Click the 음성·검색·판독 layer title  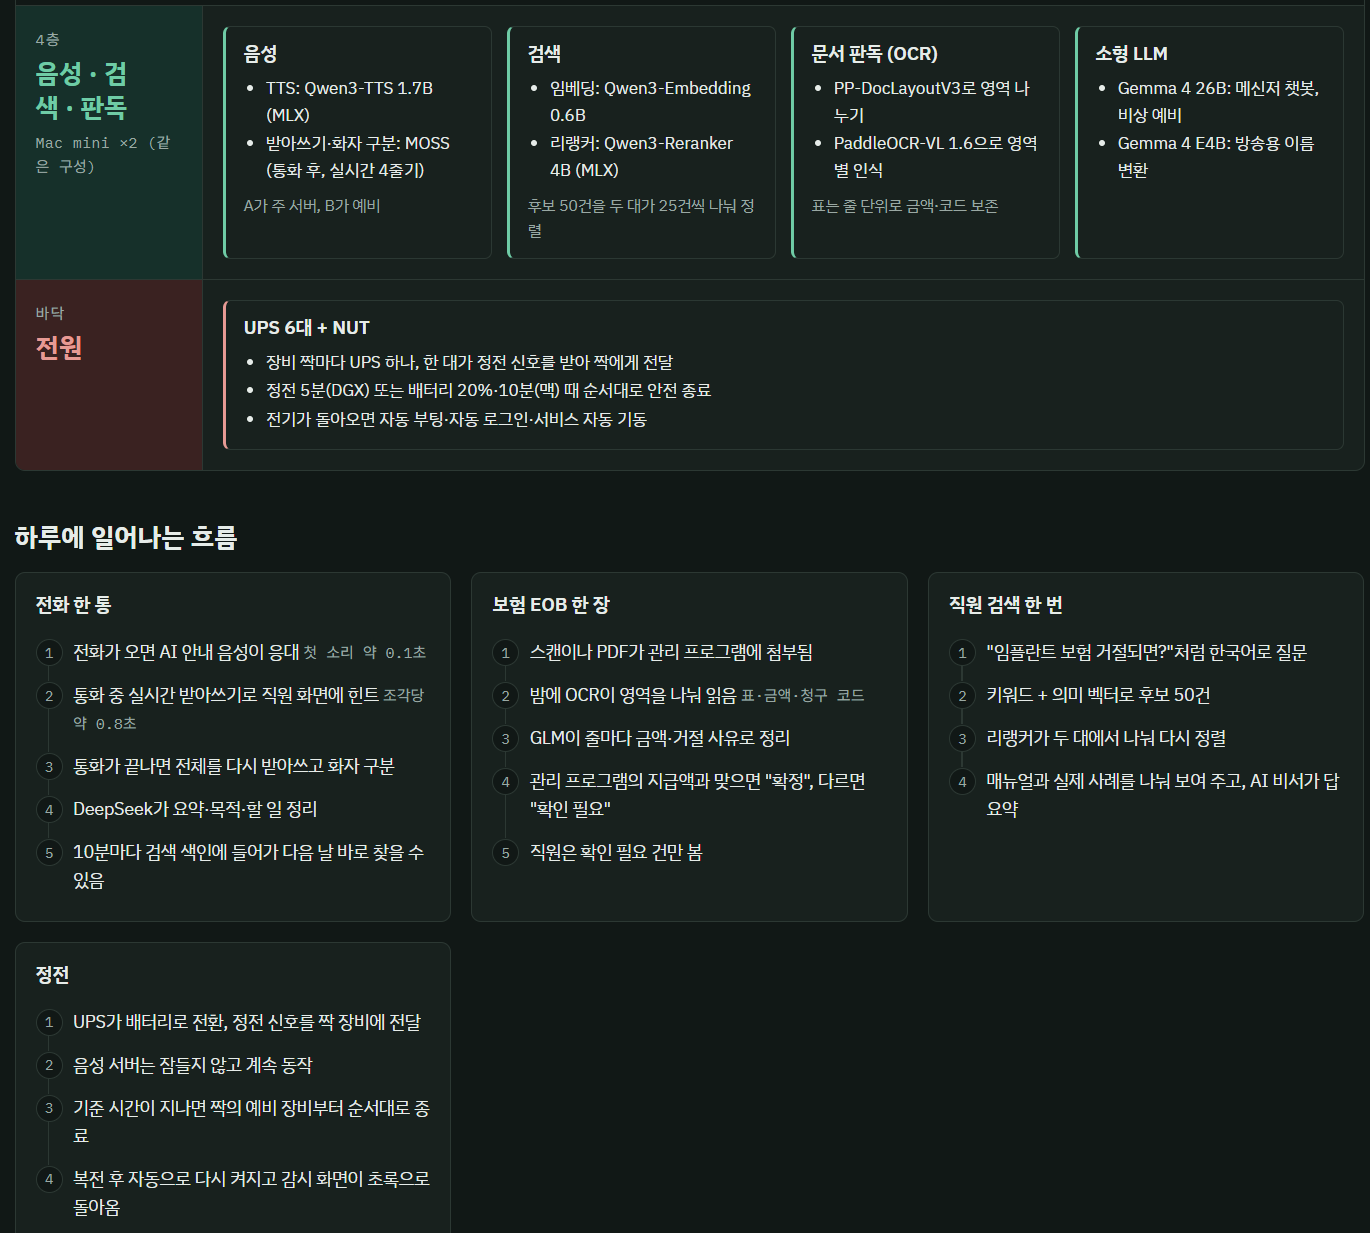81,90
